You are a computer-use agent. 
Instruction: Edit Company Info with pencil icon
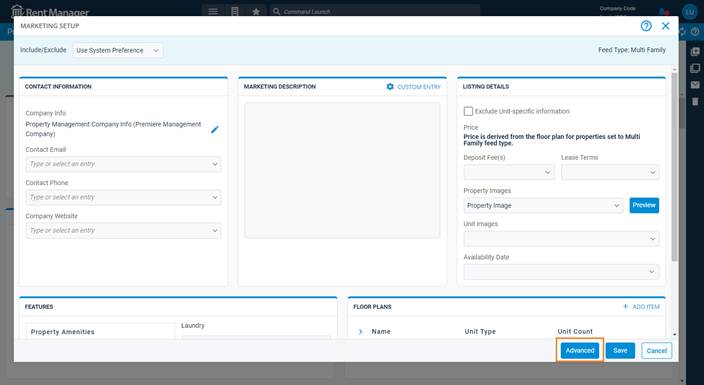pos(215,129)
